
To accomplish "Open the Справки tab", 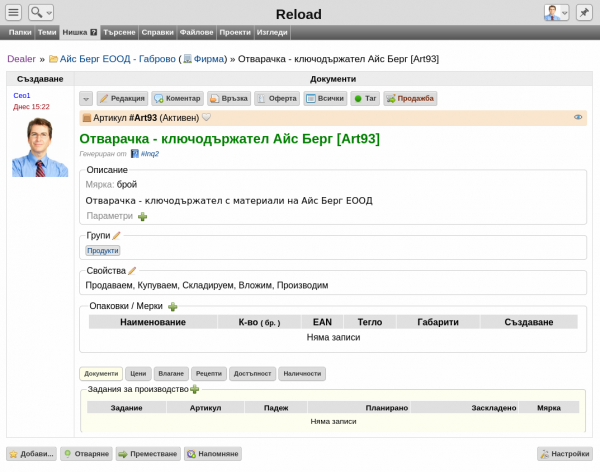I will 158,33.
